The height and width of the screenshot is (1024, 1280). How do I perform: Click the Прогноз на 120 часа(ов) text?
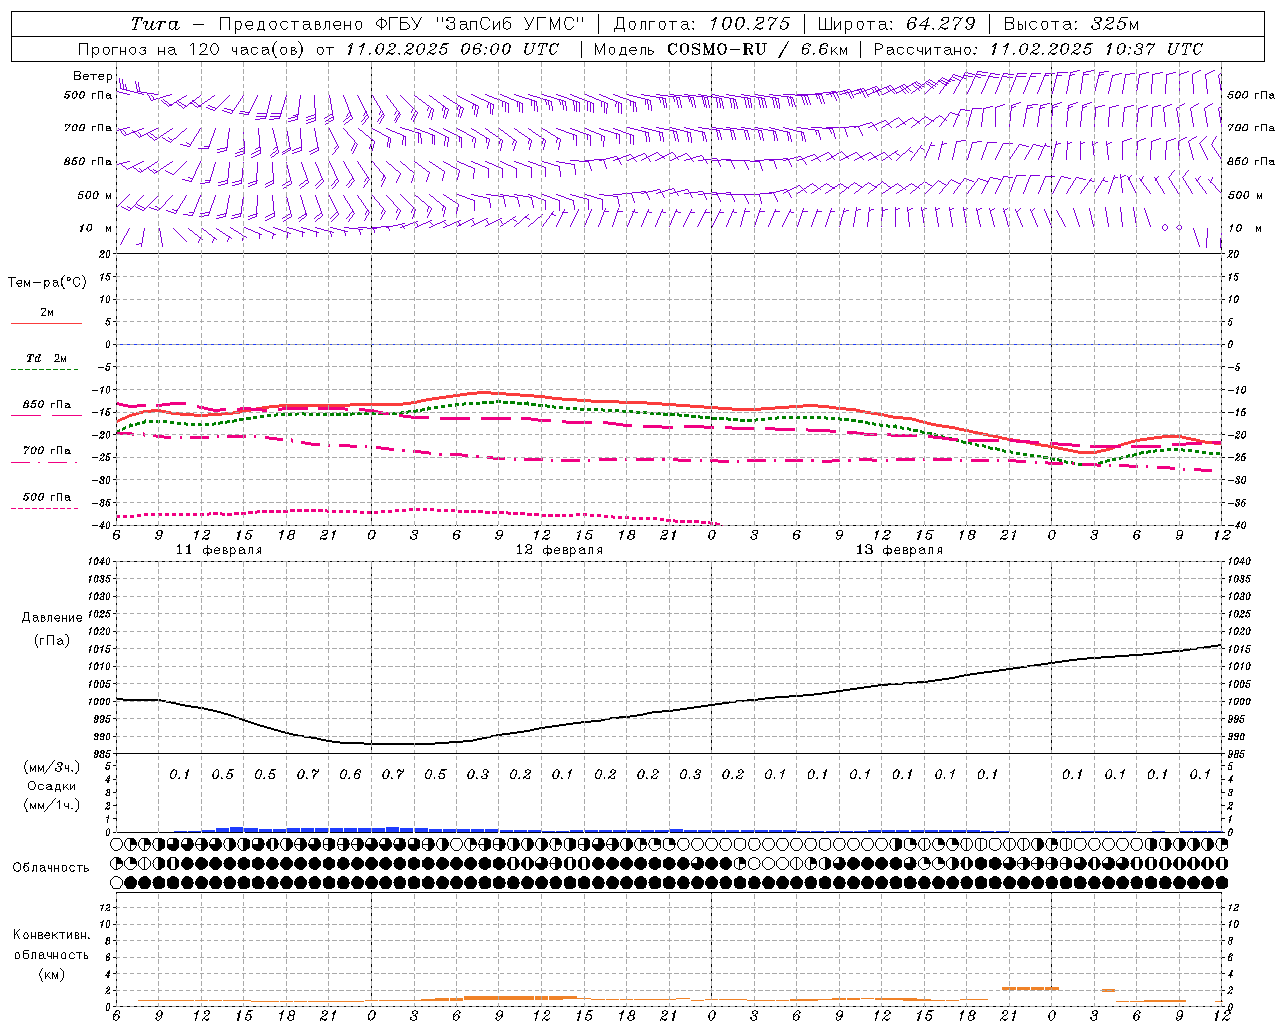click(192, 49)
